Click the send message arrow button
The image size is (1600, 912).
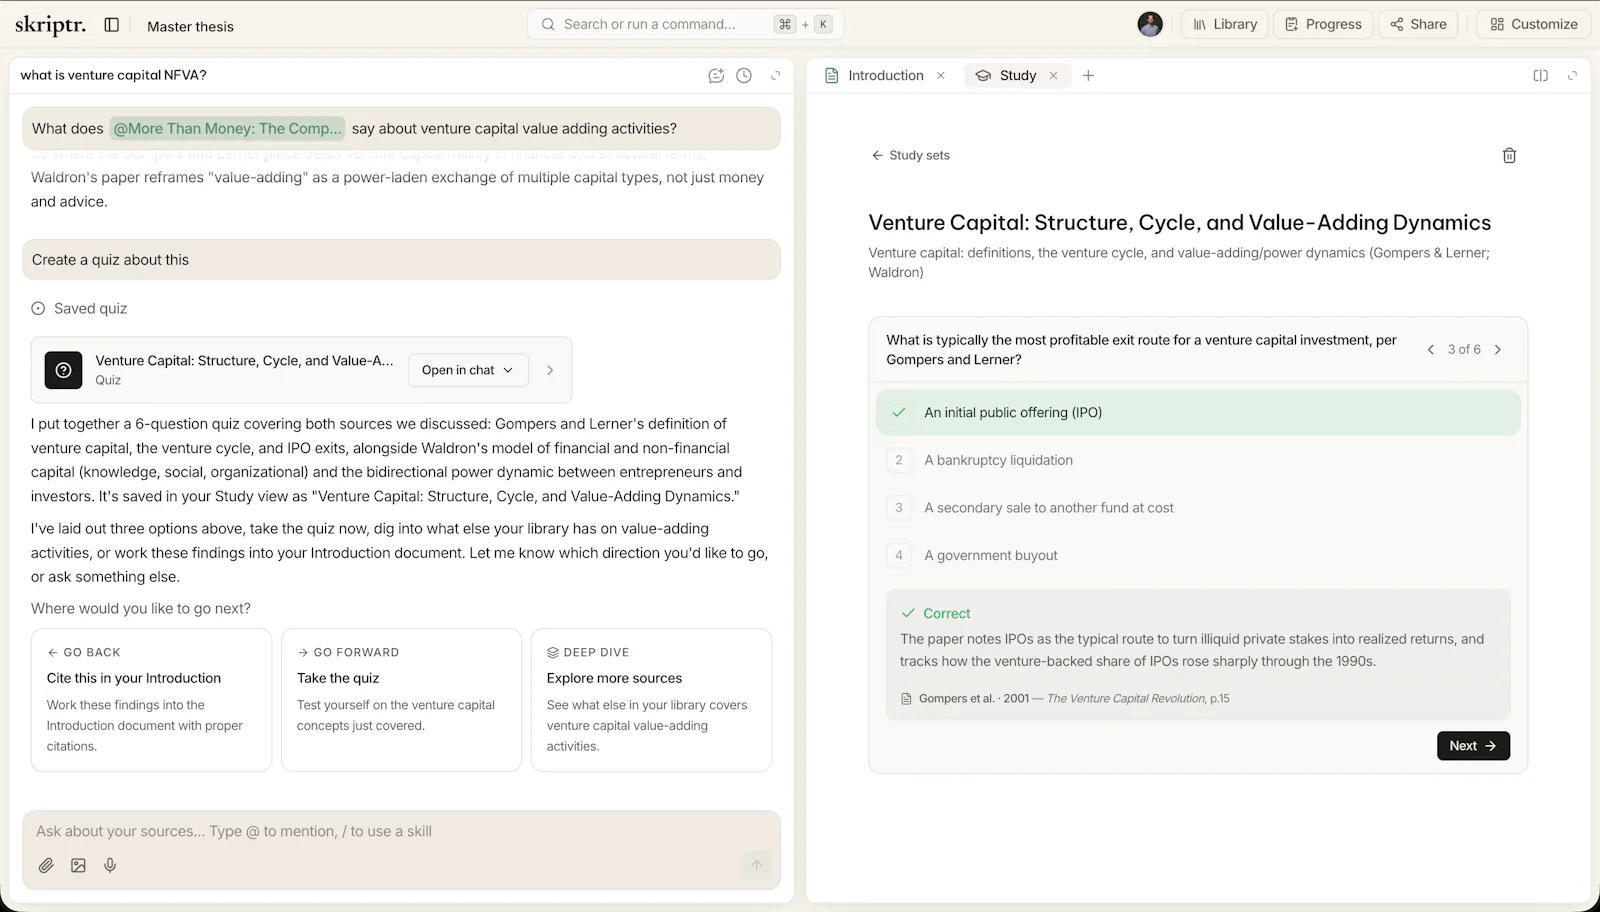click(757, 865)
